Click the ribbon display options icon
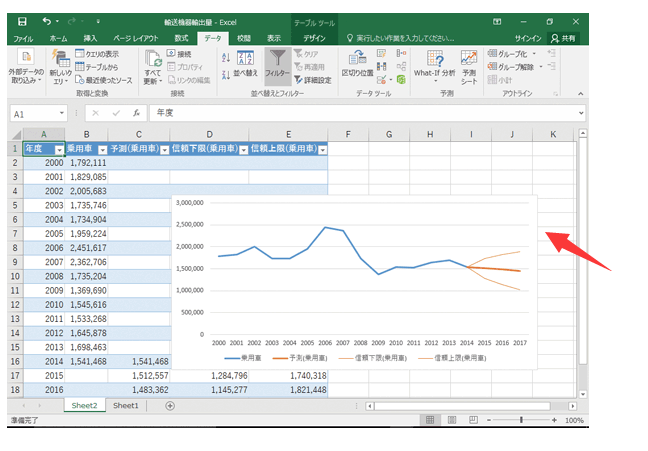The width and height of the screenshot is (648, 451). pos(497,21)
